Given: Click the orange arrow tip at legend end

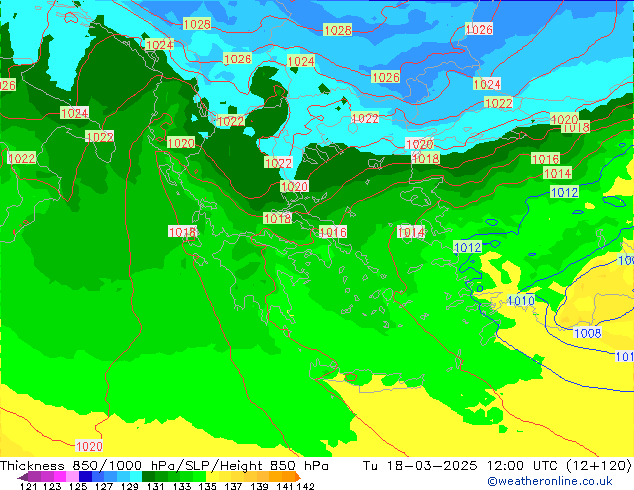Looking at the screenshot, I should [298, 477].
